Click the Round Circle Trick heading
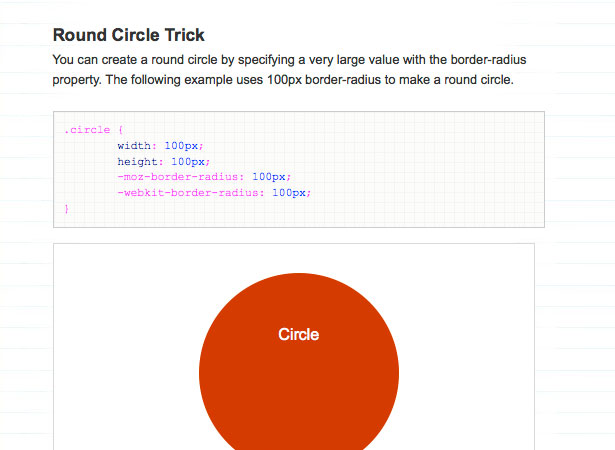This screenshot has height=450, width=615. tap(129, 35)
